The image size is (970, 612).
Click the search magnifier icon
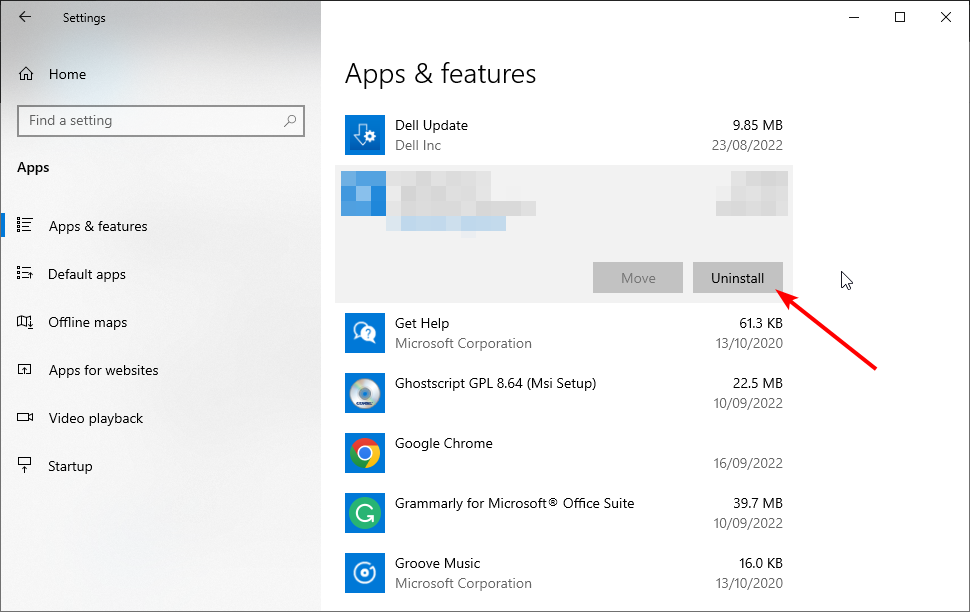[x=290, y=121]
